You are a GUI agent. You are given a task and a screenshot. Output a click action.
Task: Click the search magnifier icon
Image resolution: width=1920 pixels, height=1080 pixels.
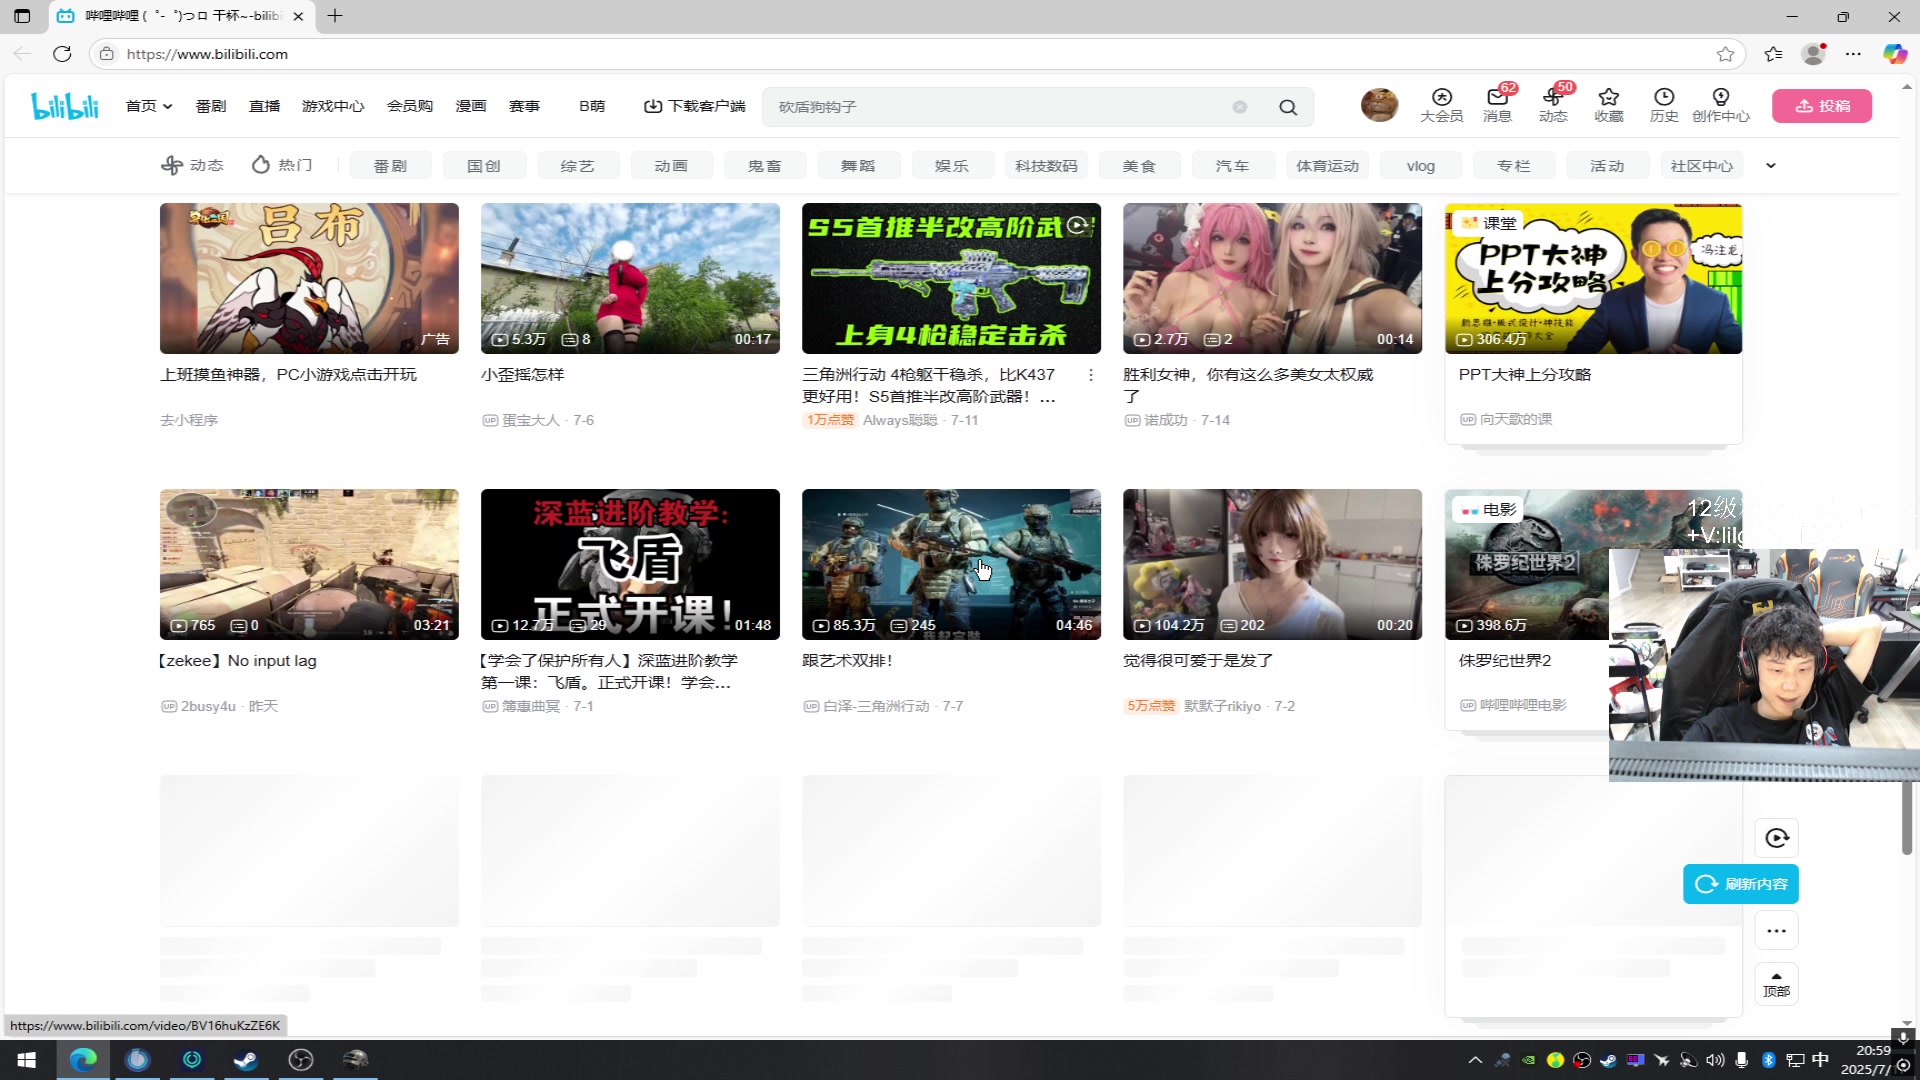coord(1288,107)
